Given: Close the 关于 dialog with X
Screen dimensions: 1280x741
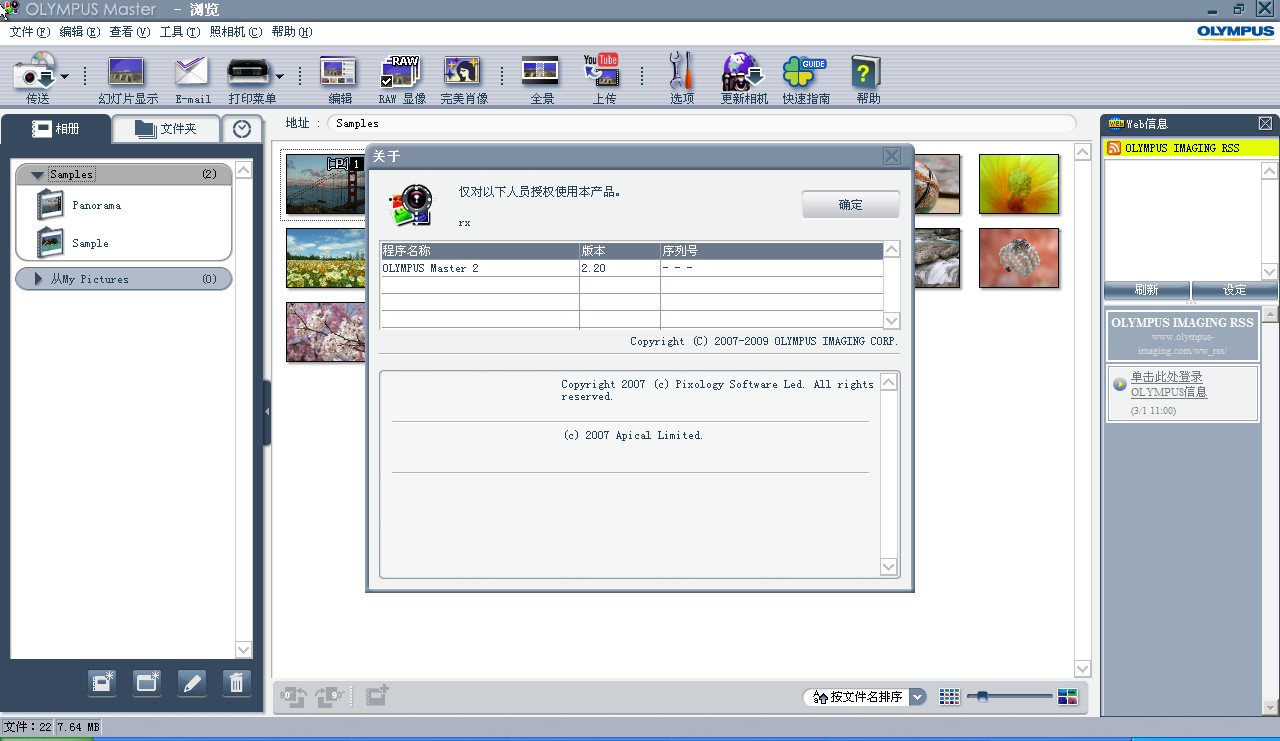Looking at the screenshot, I should click(x=892, y=156).
